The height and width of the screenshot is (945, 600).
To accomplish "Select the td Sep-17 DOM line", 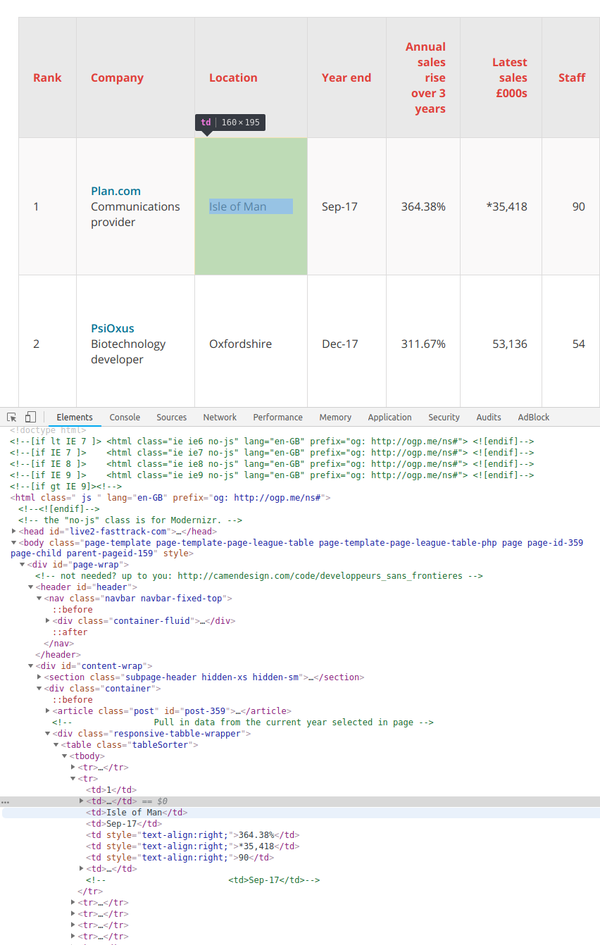I will pos(124,824).
